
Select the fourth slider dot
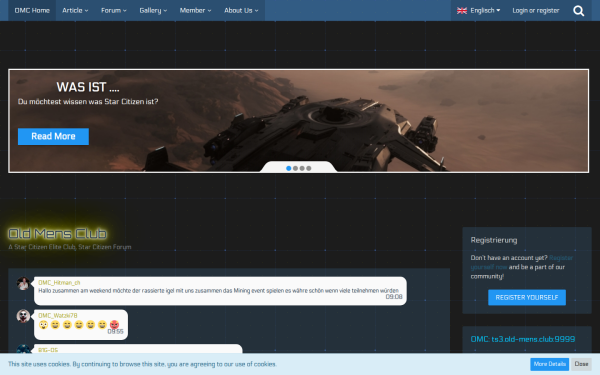pyautogui.click(x=309, y=168)
